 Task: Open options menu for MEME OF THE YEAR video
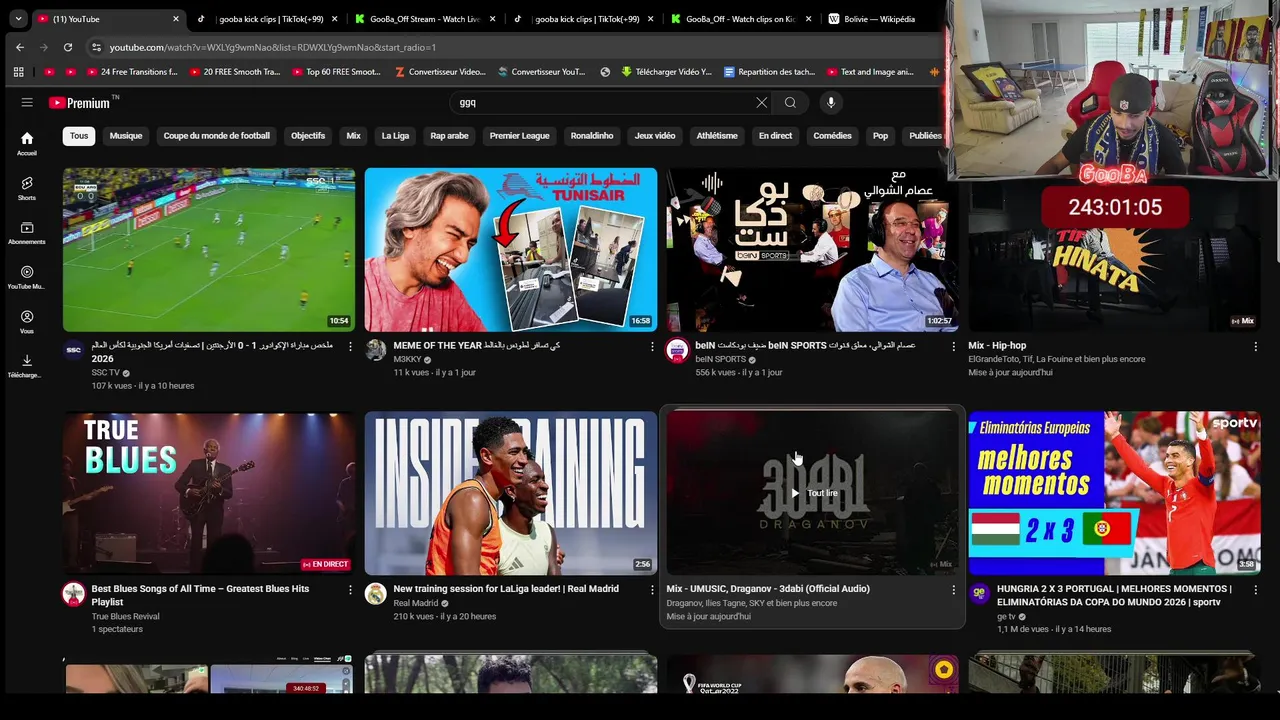pyautogui.click(x=652, y=346)
